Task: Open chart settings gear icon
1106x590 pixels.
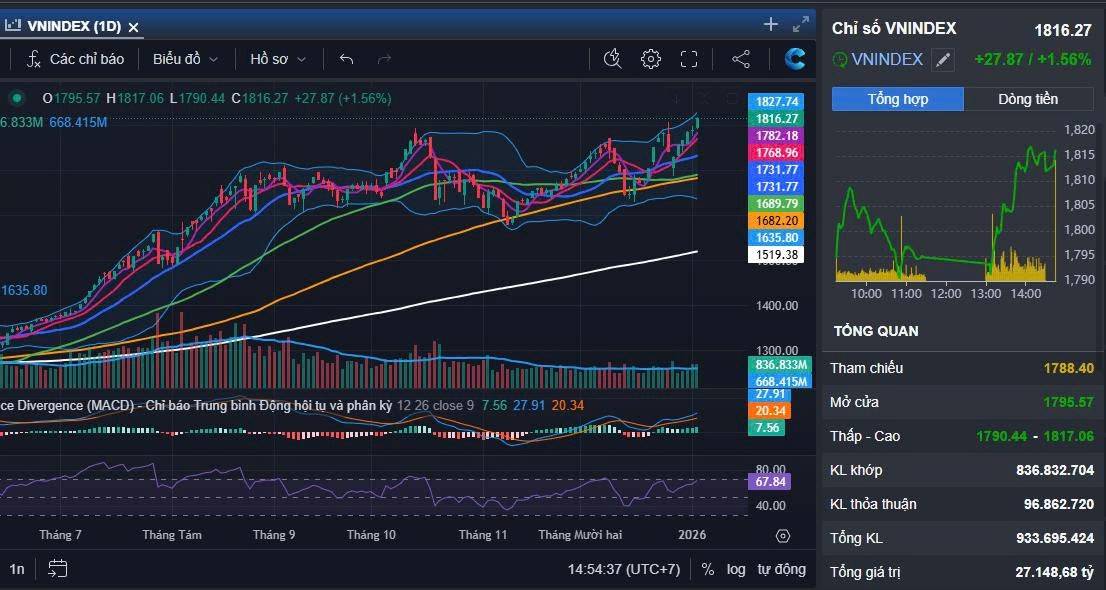Action: [651, 59]
